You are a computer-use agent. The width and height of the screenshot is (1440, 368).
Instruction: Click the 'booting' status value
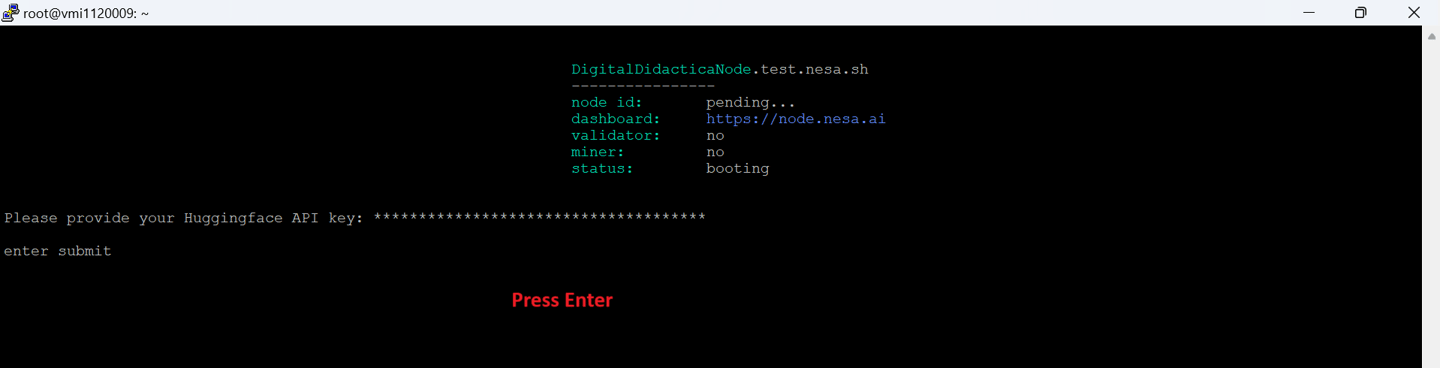click(x=737, y=169)
